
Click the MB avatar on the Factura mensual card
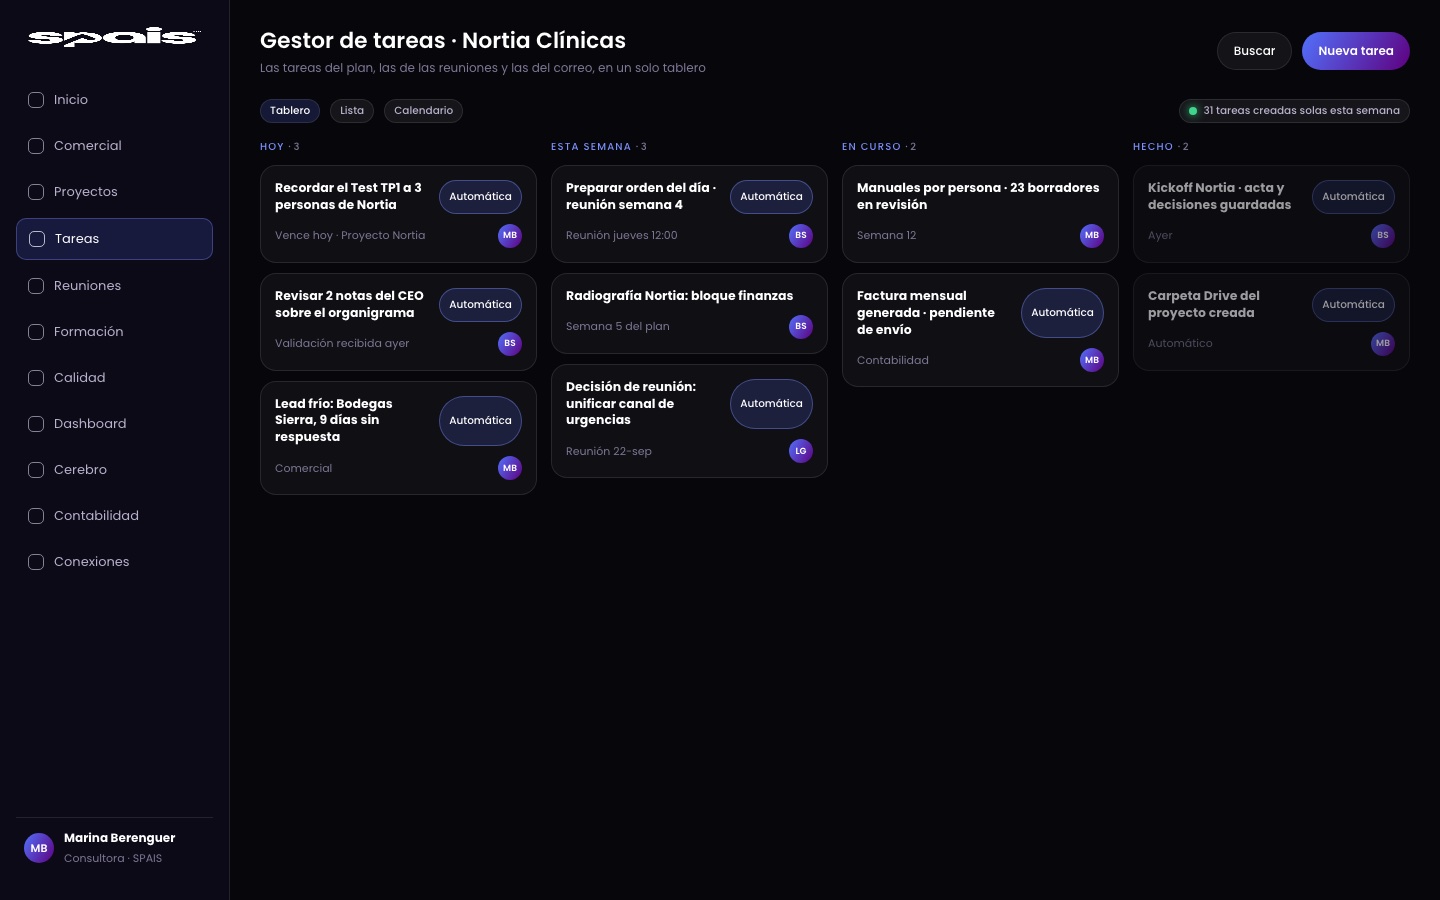(1092, 360)
